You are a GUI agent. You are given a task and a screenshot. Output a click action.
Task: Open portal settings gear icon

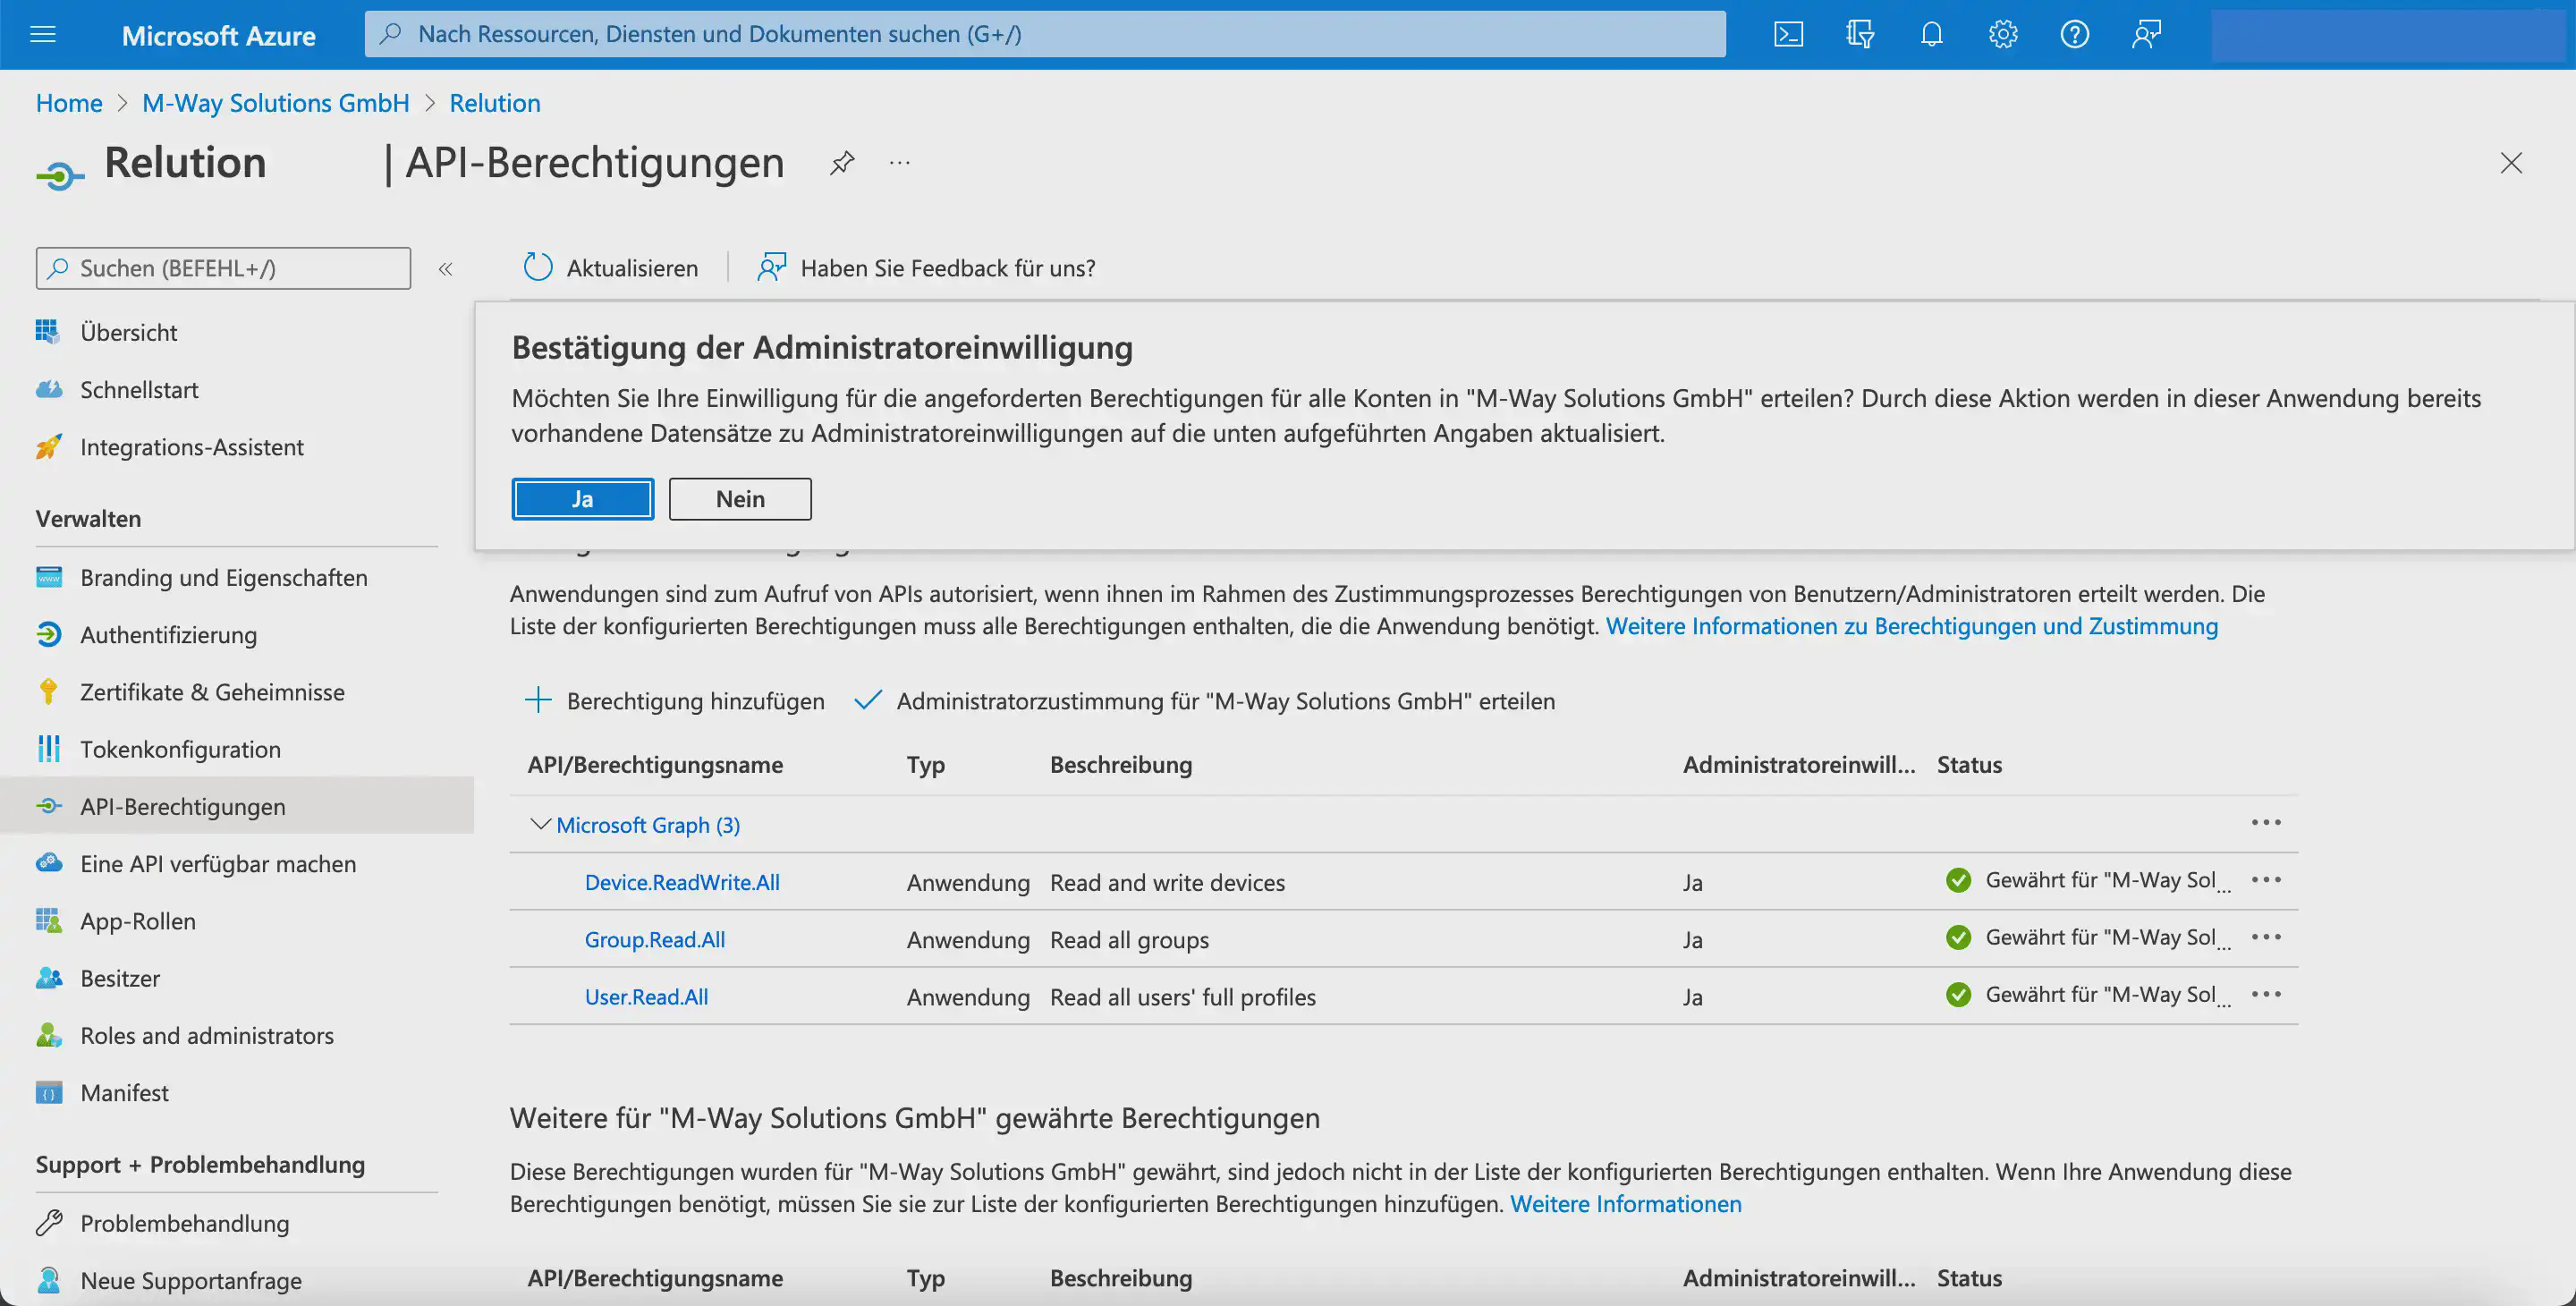(x=2002, y=34)
